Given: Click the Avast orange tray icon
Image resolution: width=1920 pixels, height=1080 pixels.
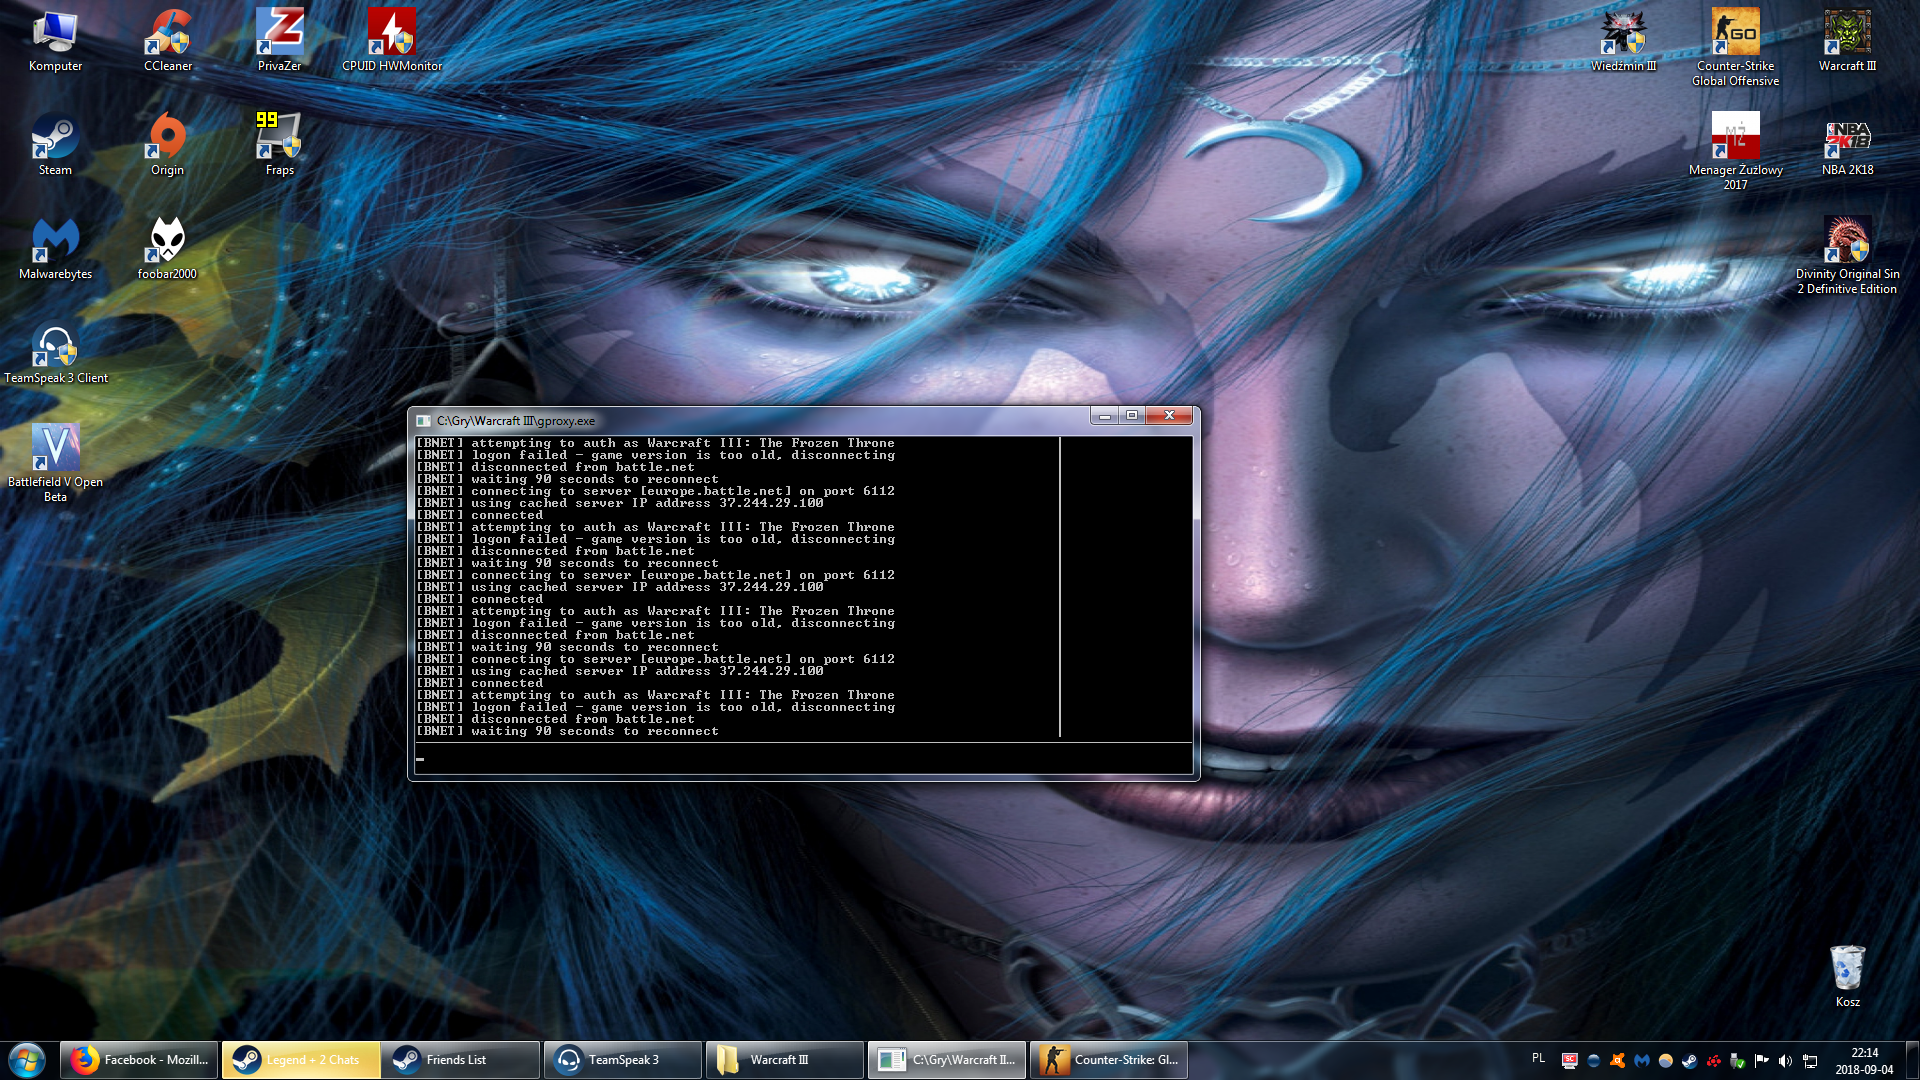Looking at the screenshot, I should pos(1618,1061).
